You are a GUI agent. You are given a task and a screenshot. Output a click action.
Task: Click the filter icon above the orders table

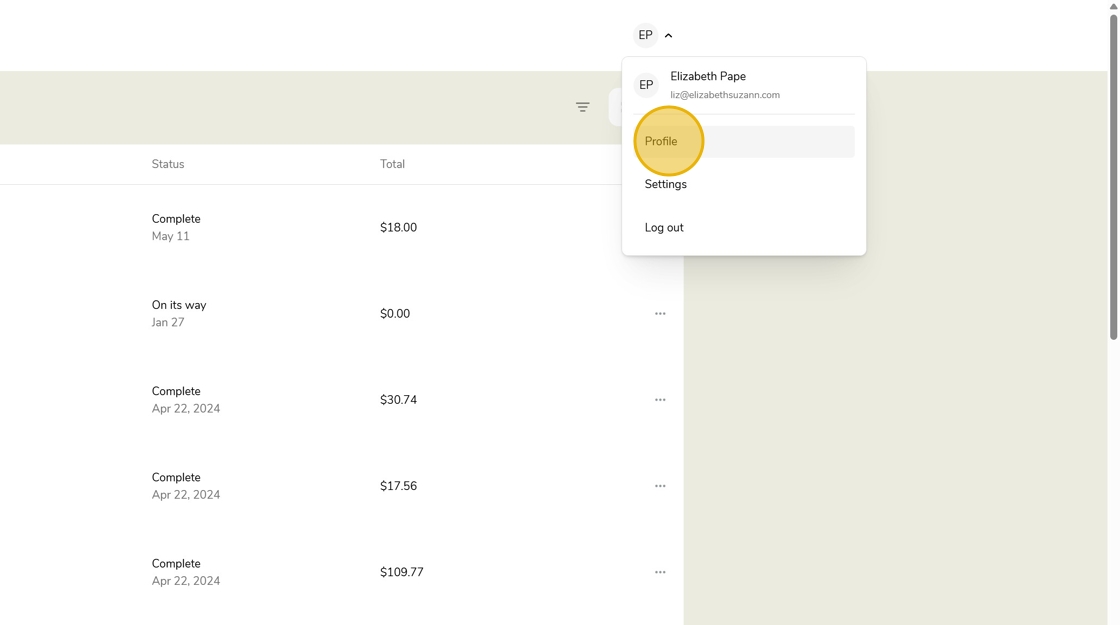point(582,107)
